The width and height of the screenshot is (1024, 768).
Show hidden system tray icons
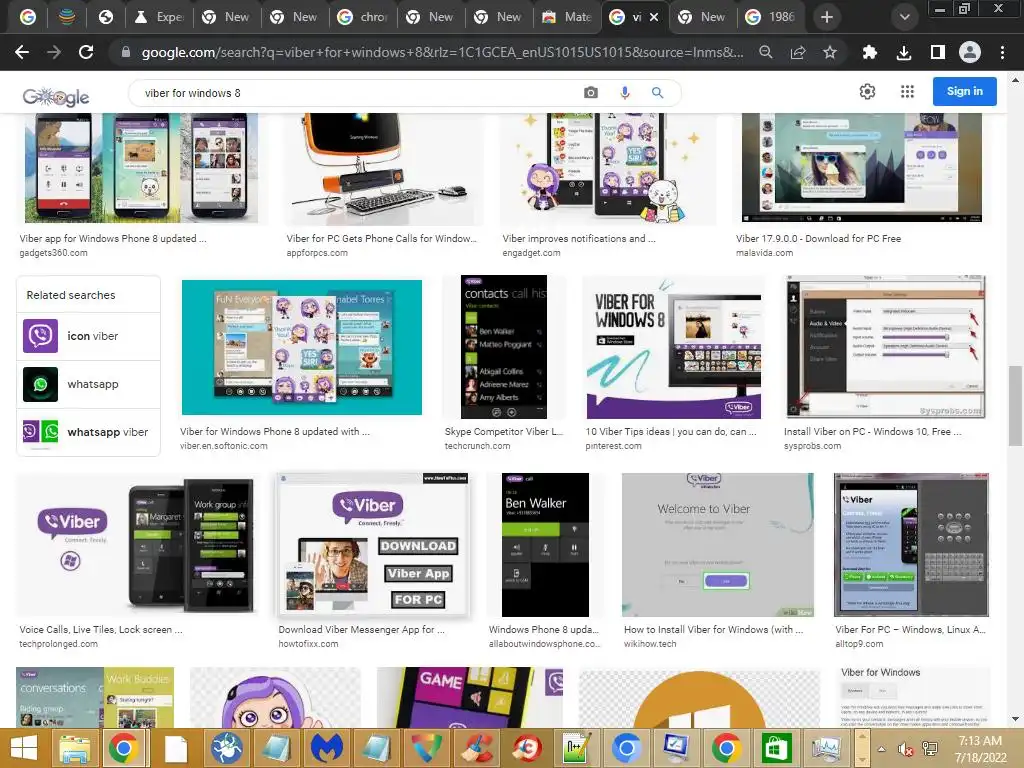(882, 749)
